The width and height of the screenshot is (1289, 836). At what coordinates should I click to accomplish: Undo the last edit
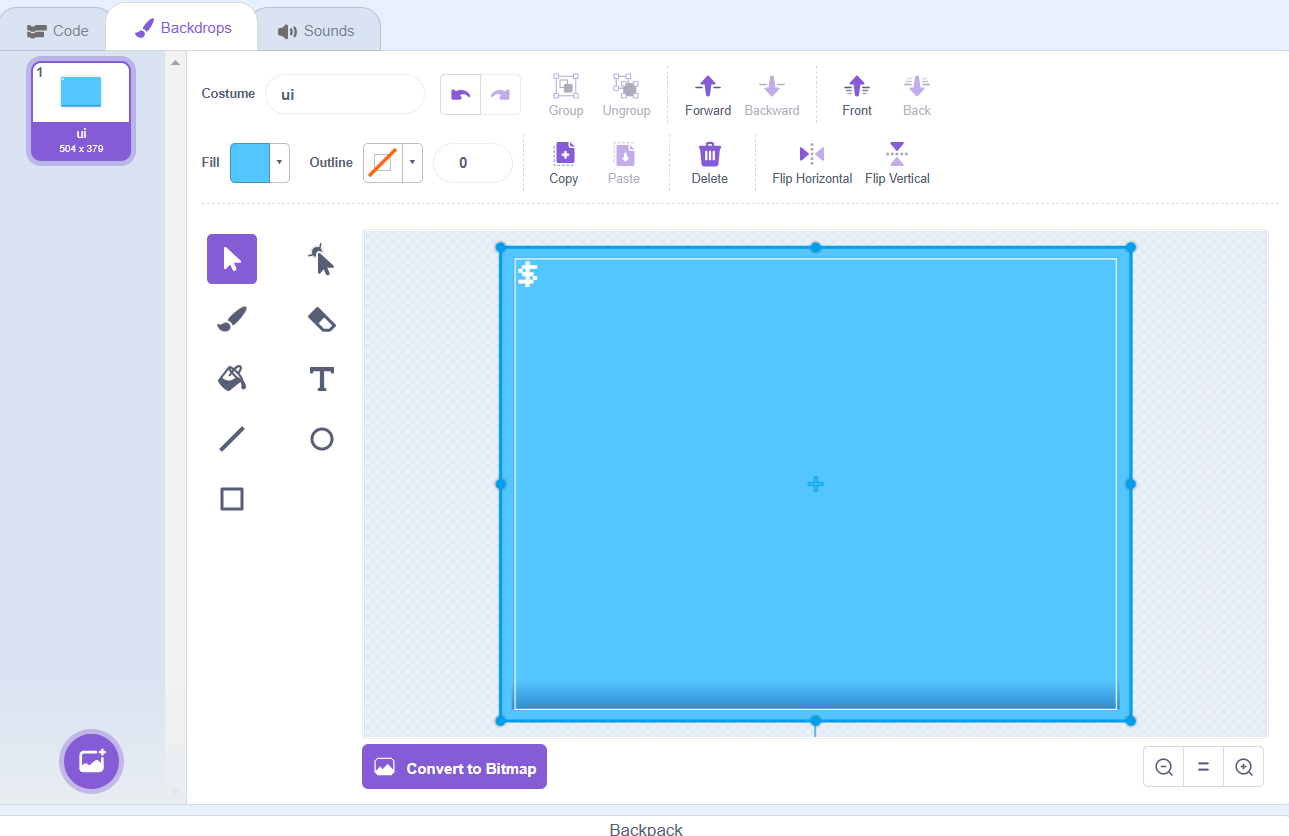(460, 94)
